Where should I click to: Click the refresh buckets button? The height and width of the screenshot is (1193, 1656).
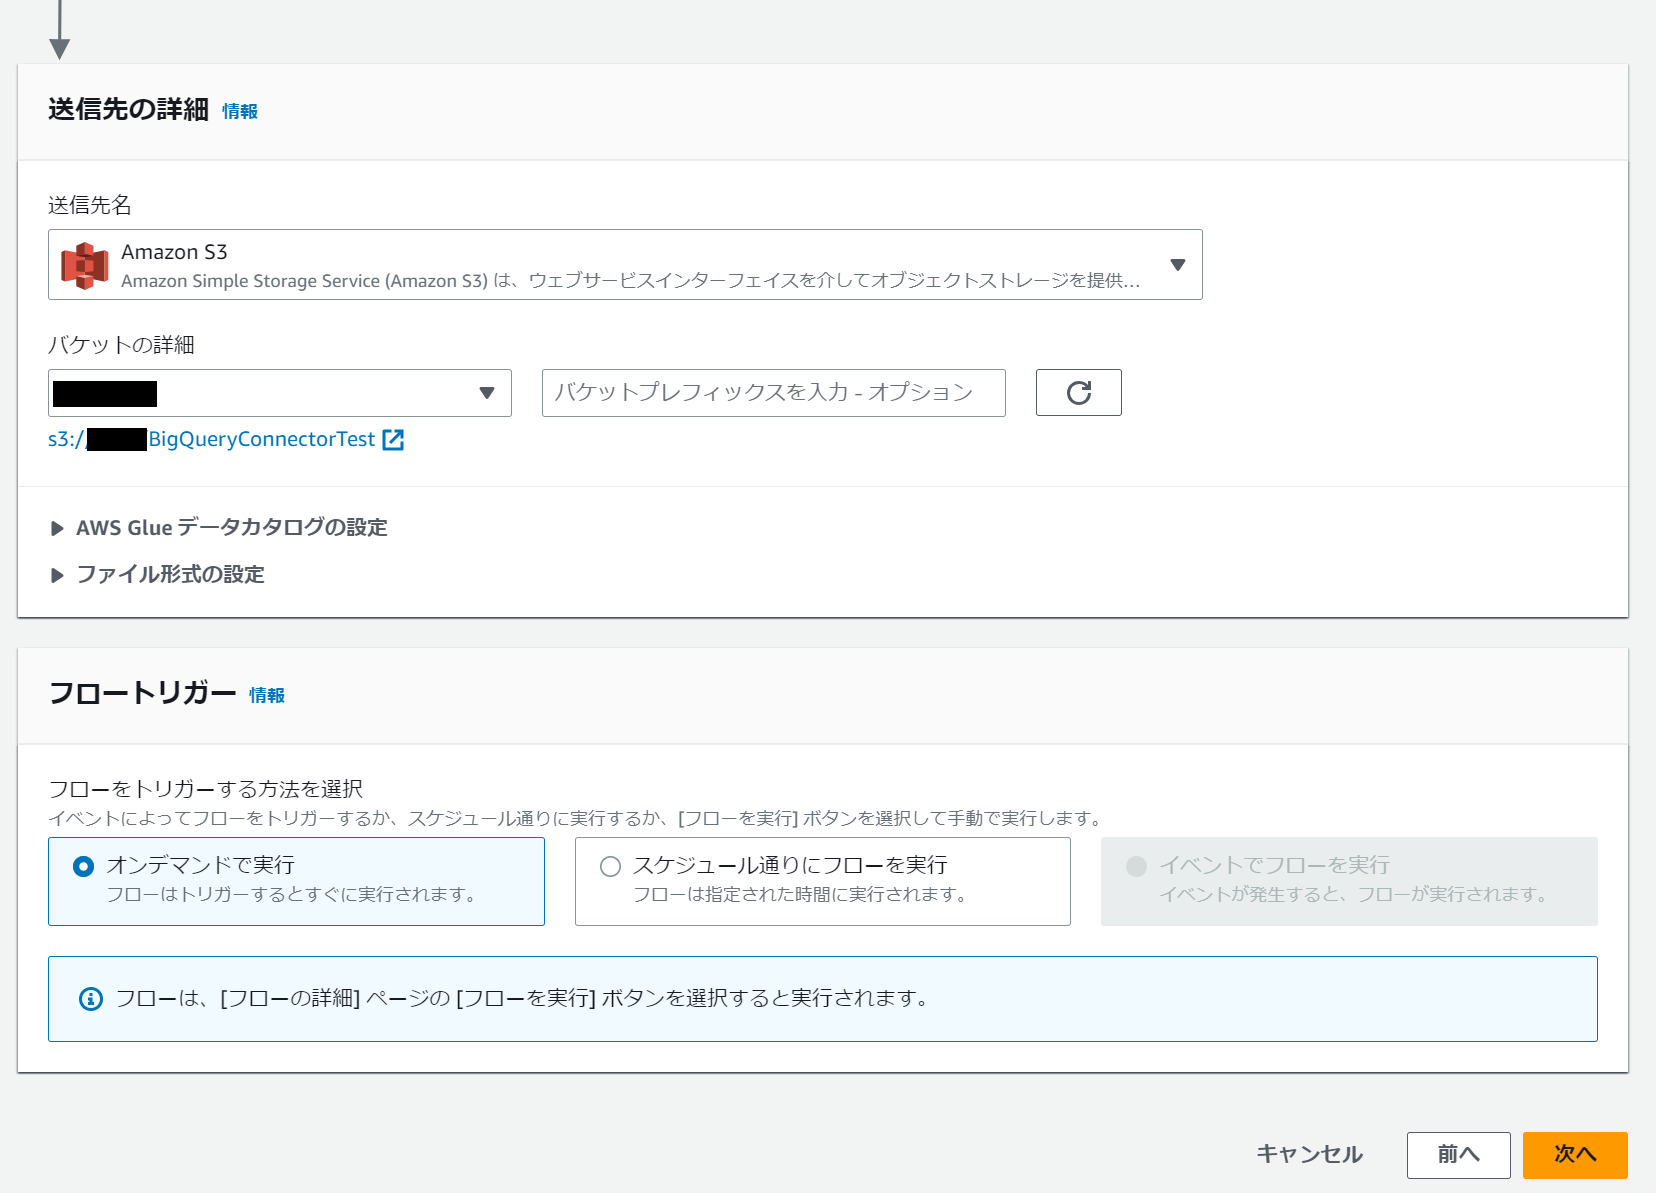pos(1078,392)
